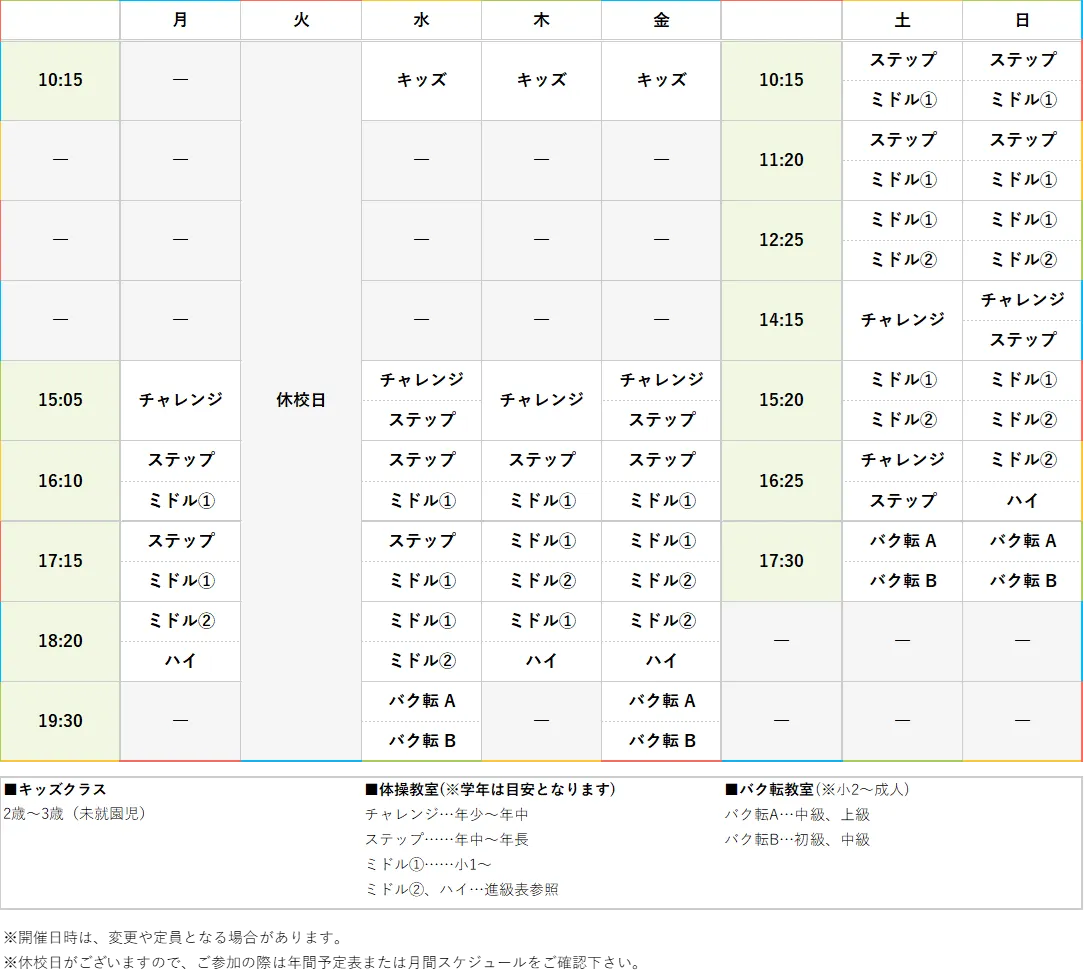
Task: Select the ミドル② class on Friday at 18:20
Action: [660, 621]
